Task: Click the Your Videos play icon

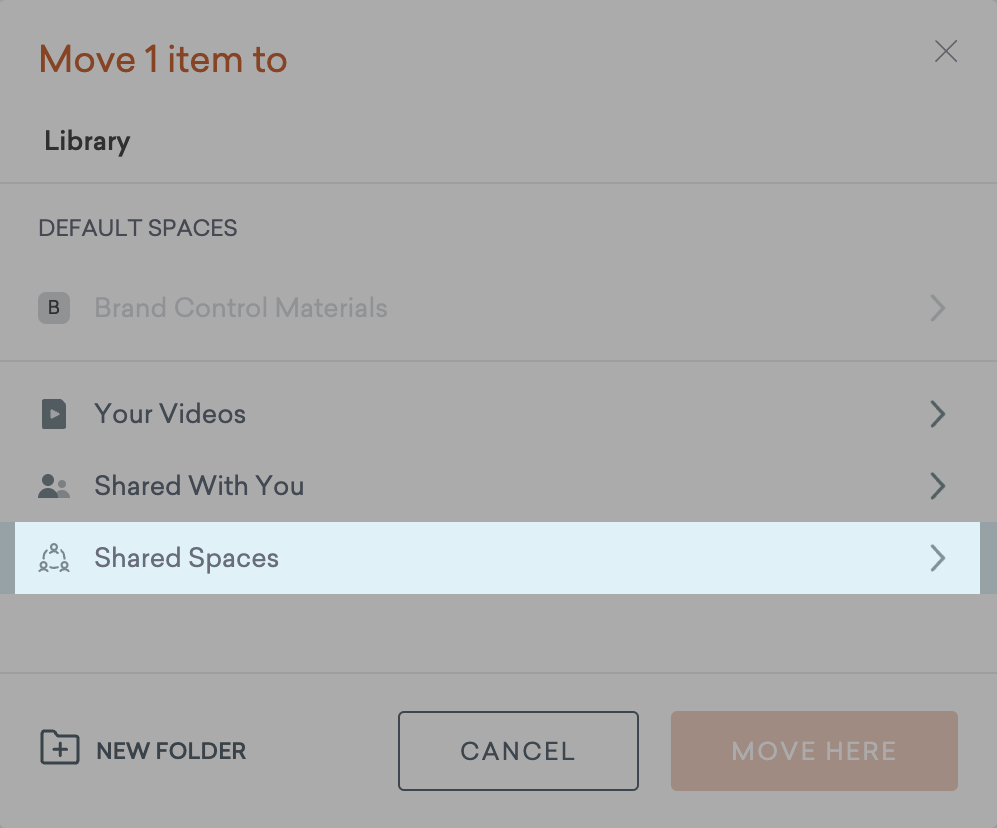Action: (53, 414)
